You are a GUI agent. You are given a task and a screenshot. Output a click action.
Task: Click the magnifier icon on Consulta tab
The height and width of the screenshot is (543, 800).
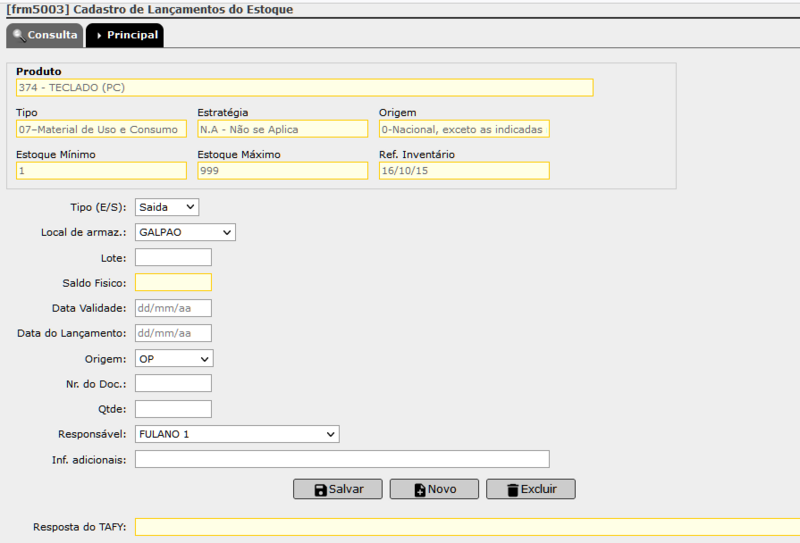tap(19, 35)
